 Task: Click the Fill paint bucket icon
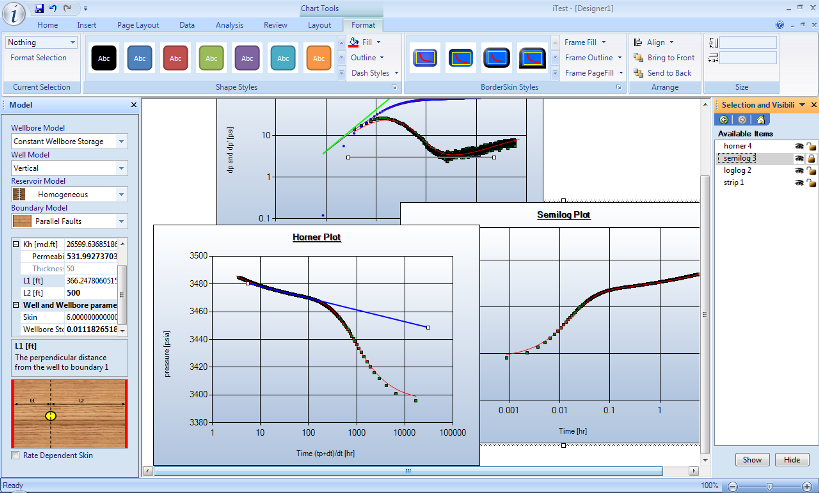(x=354, y=42)
